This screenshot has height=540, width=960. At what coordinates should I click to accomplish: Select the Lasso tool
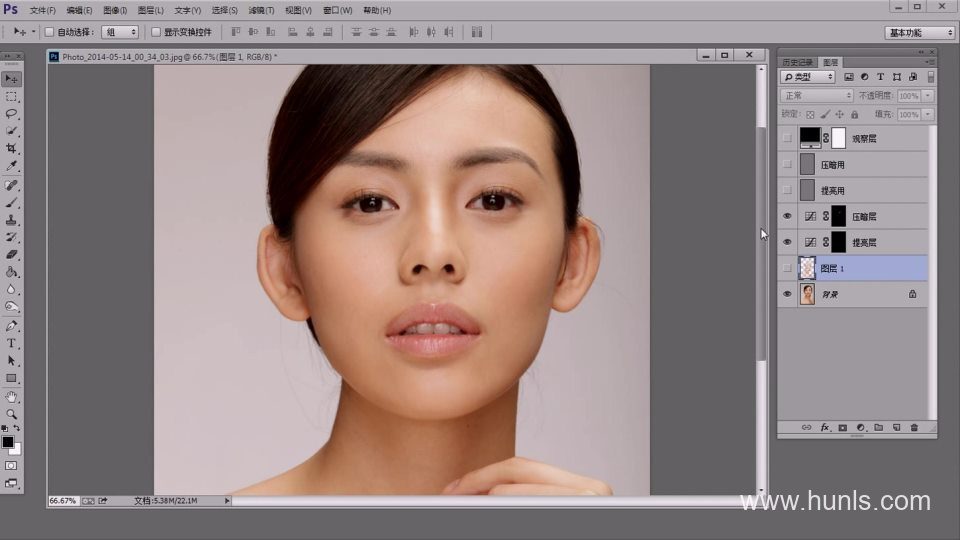[x=12, y=114]
